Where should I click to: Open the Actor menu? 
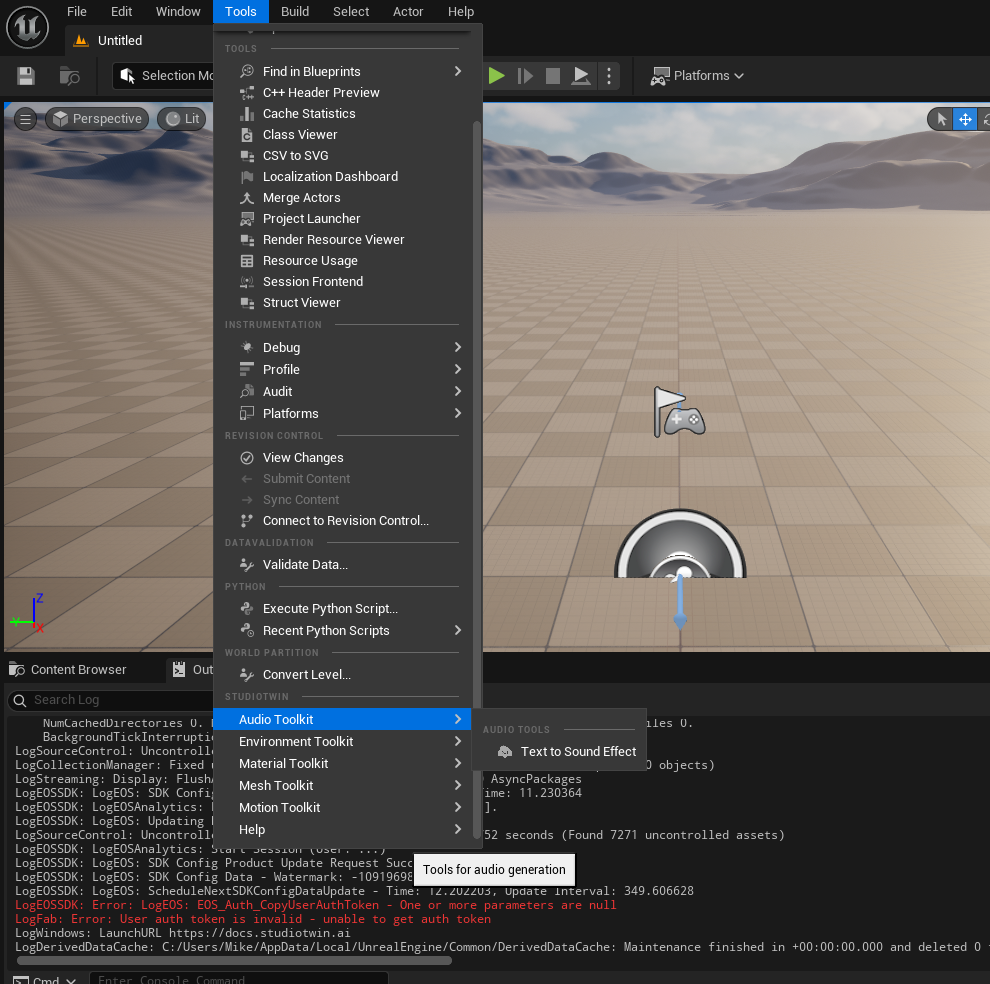tap(408, 11)
